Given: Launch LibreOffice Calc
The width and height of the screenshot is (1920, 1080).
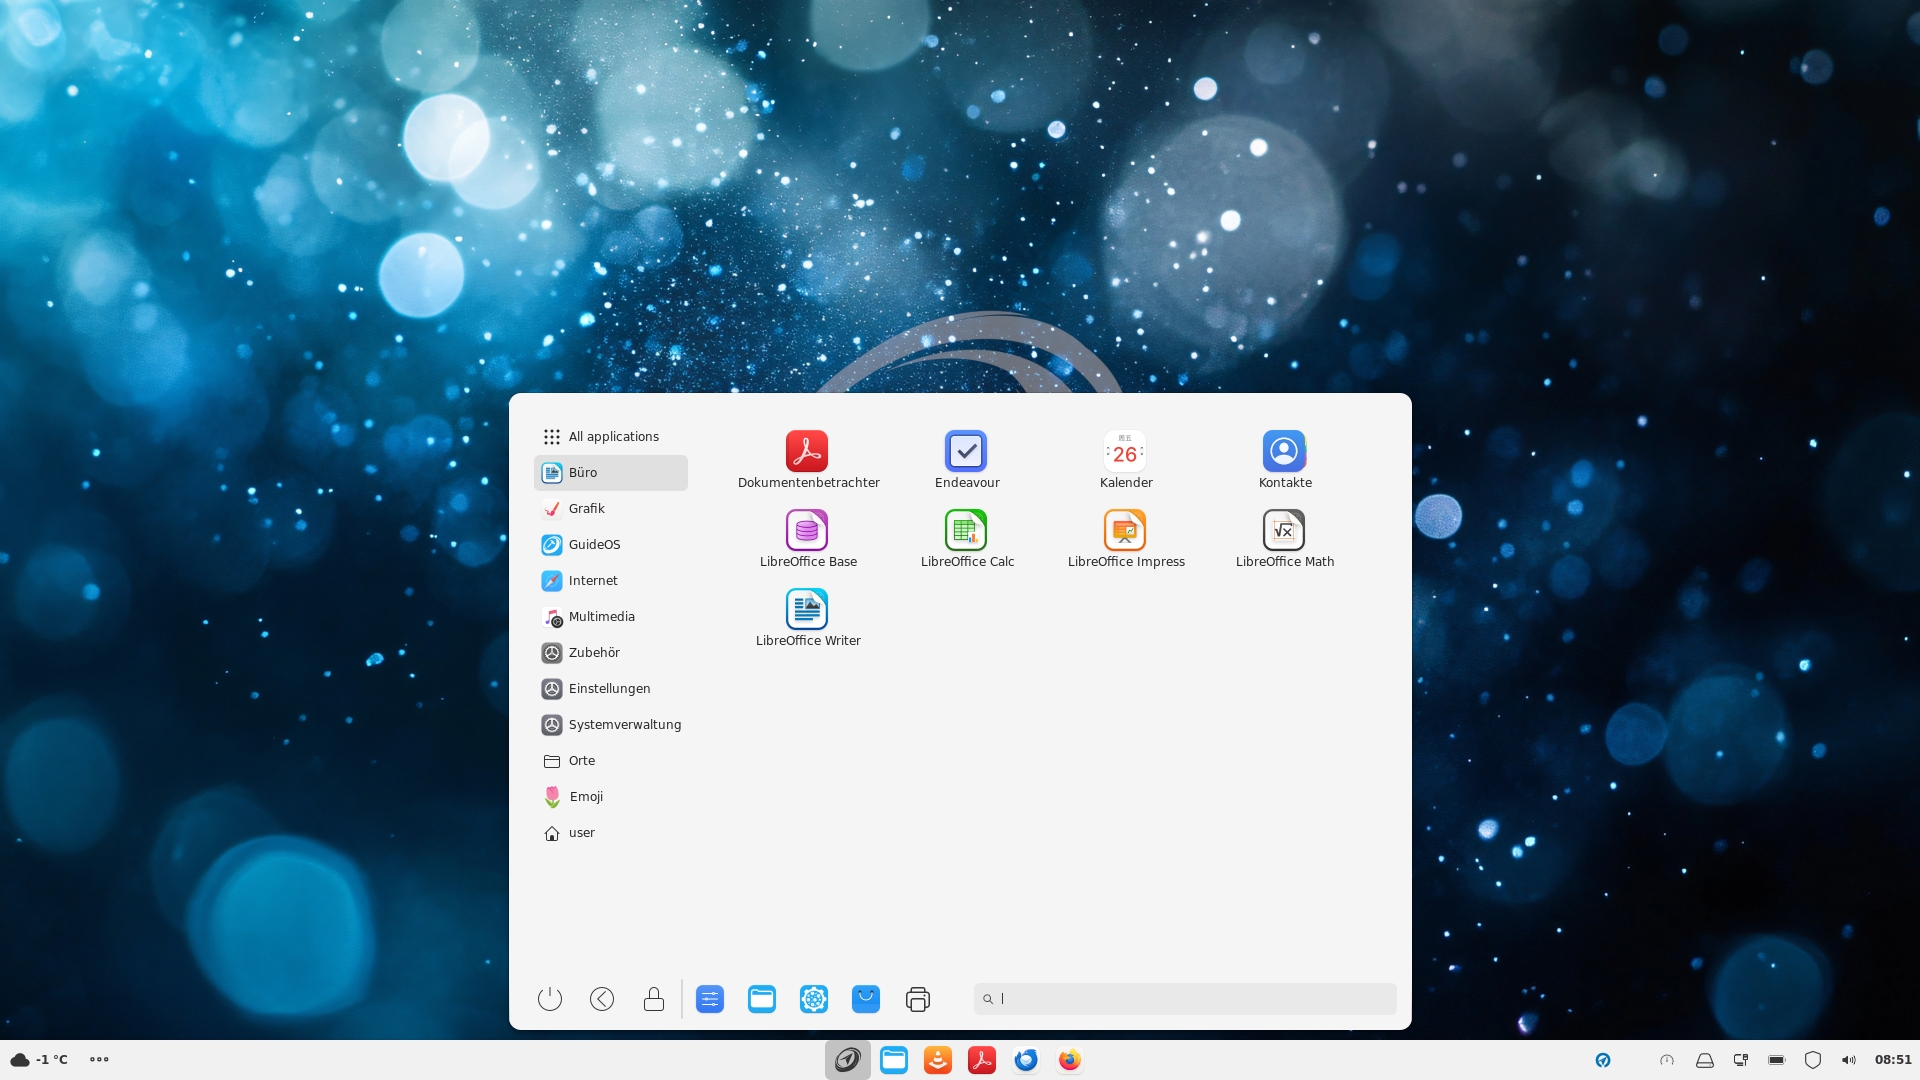Looking at the screenshot, I should [966, 531].
